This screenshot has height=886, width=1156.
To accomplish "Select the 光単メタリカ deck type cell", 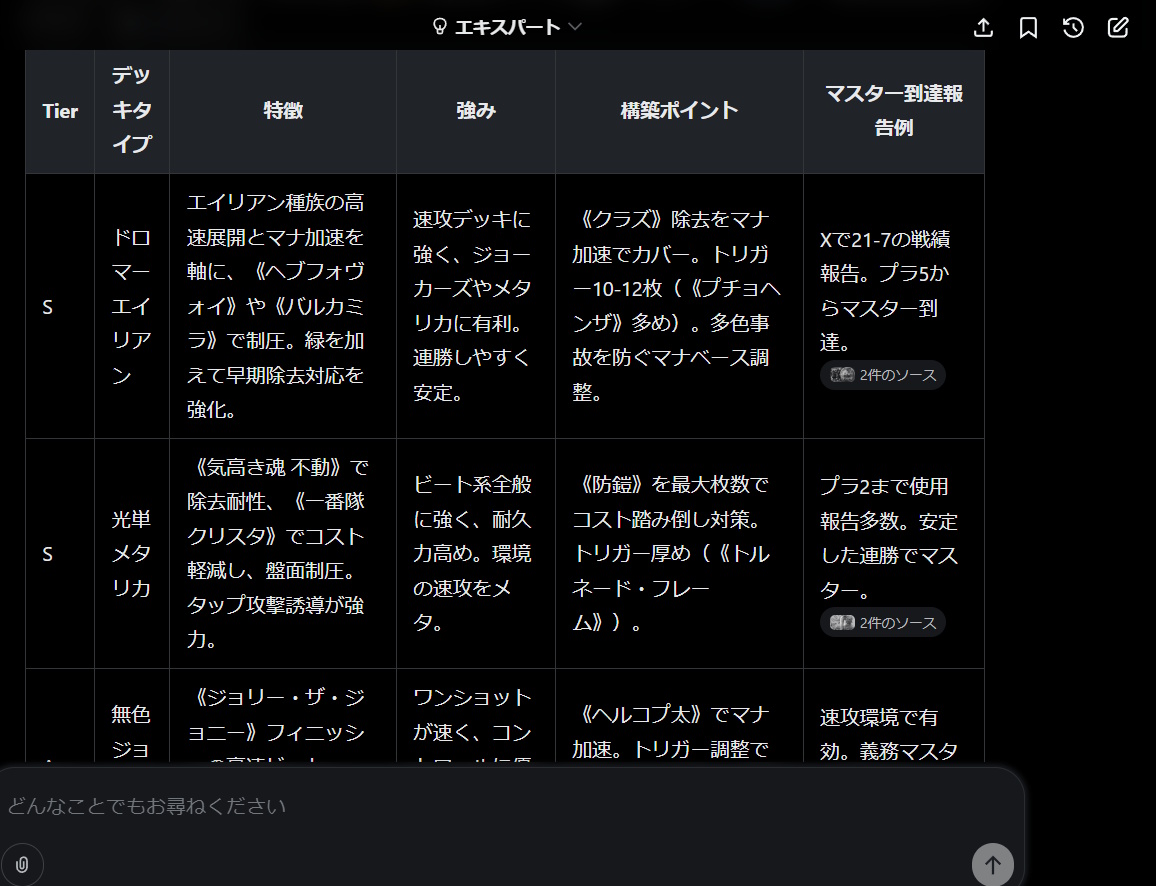I will (132, 553).
